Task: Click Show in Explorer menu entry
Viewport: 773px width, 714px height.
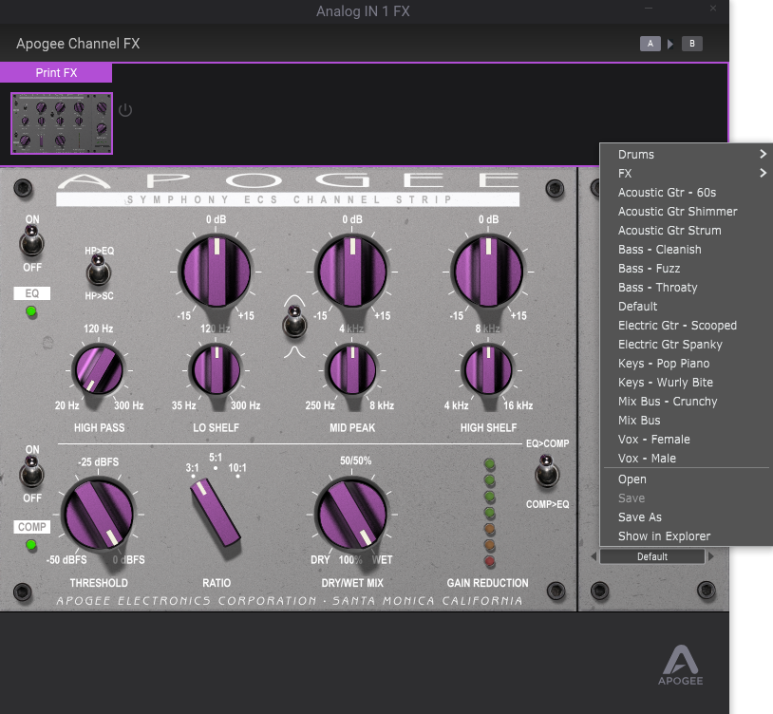Action: pos(688,536)
